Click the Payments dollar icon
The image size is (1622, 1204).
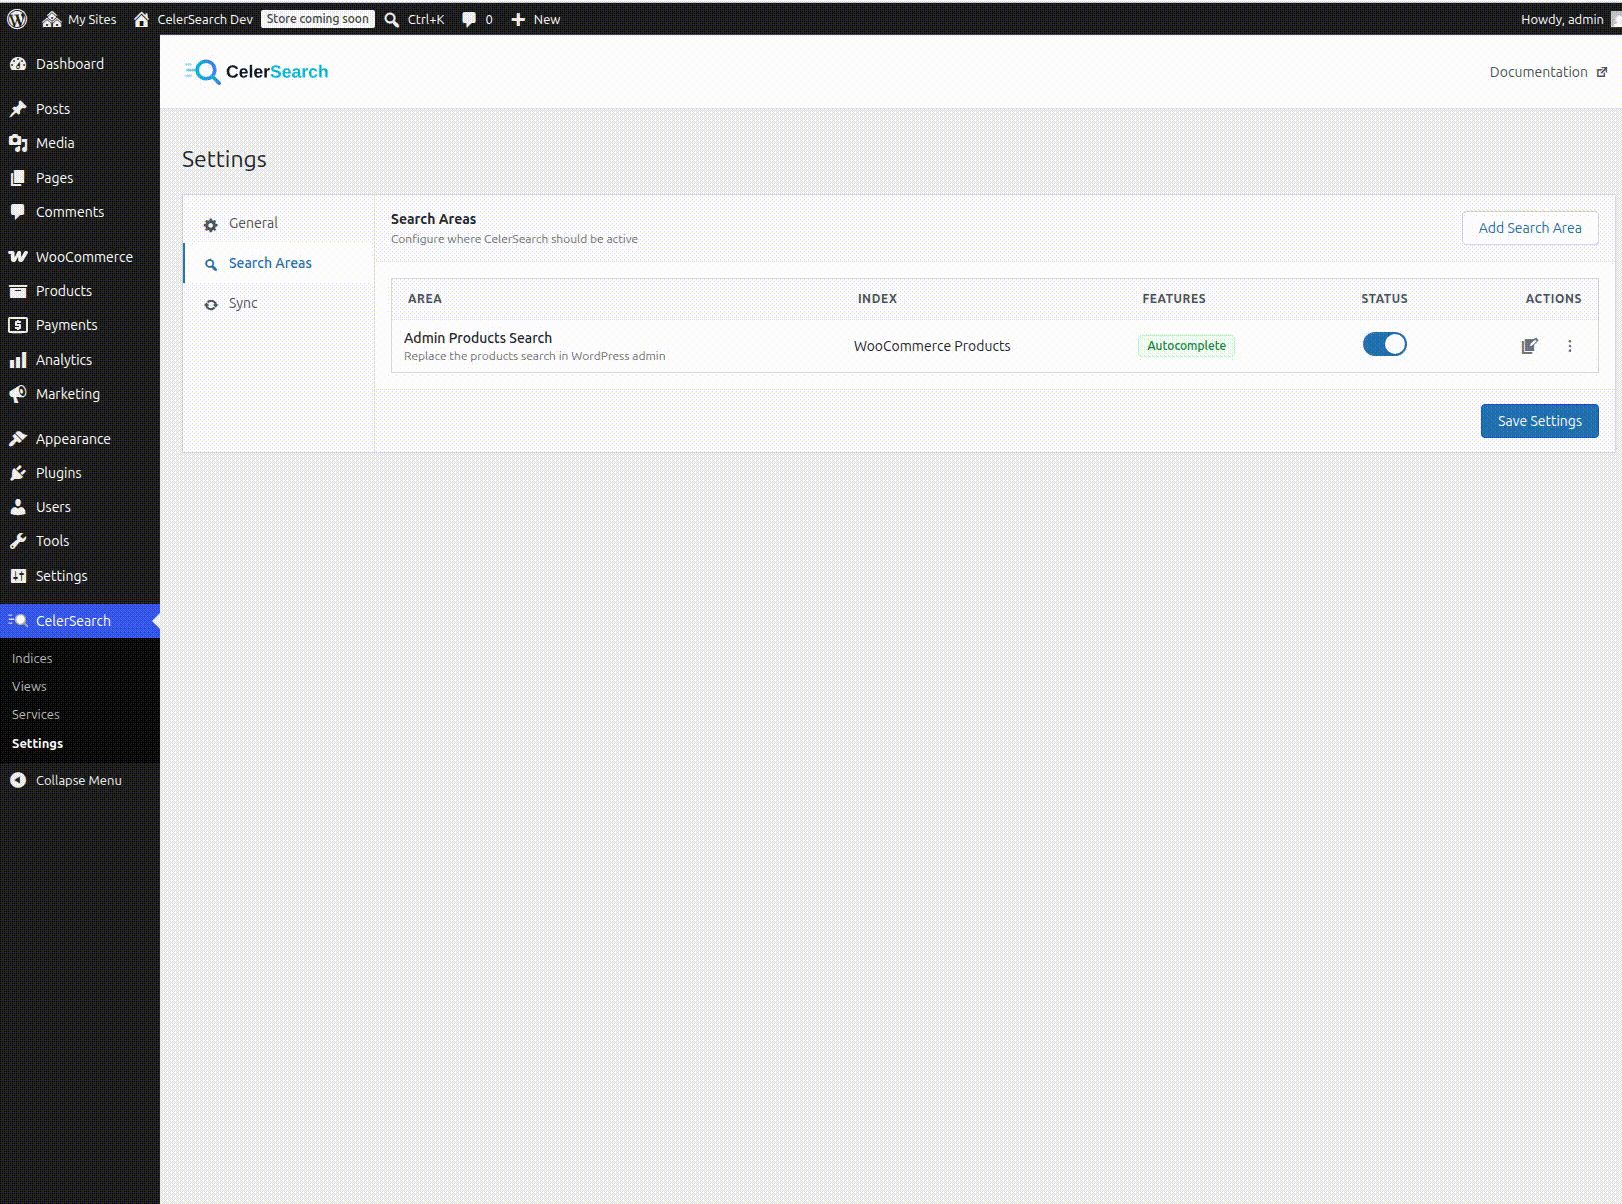(x=18, y=325)
